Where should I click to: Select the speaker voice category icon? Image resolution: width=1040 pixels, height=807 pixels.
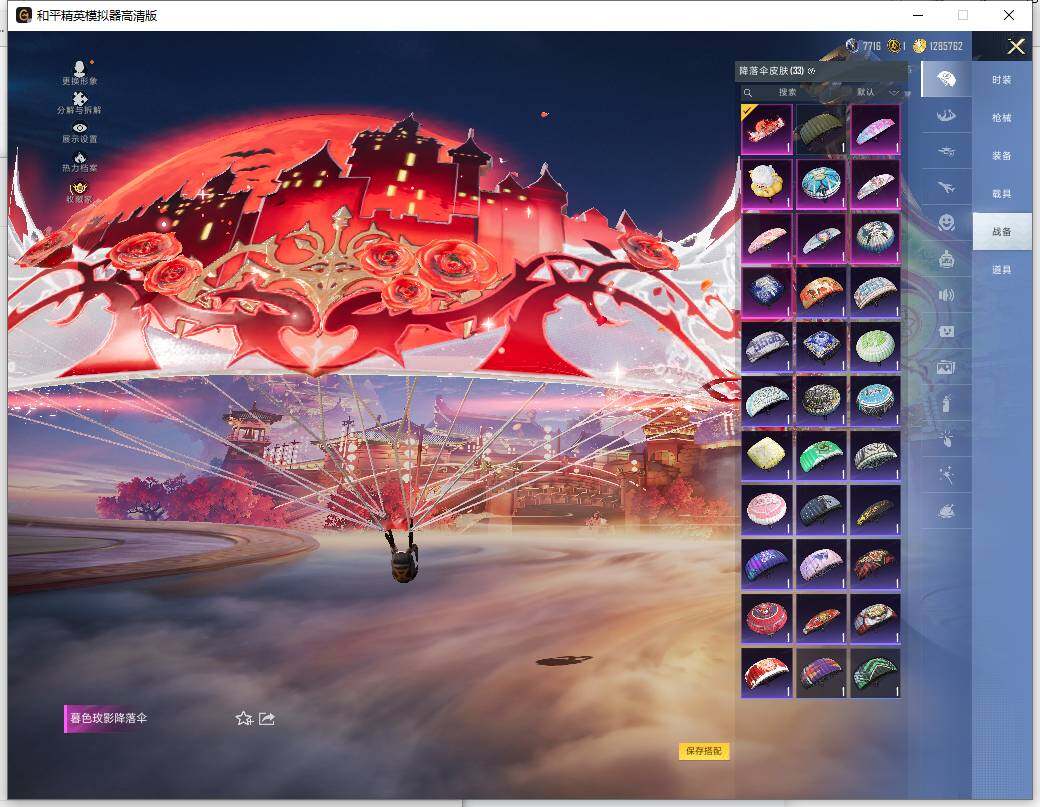(x=946, y=295)
